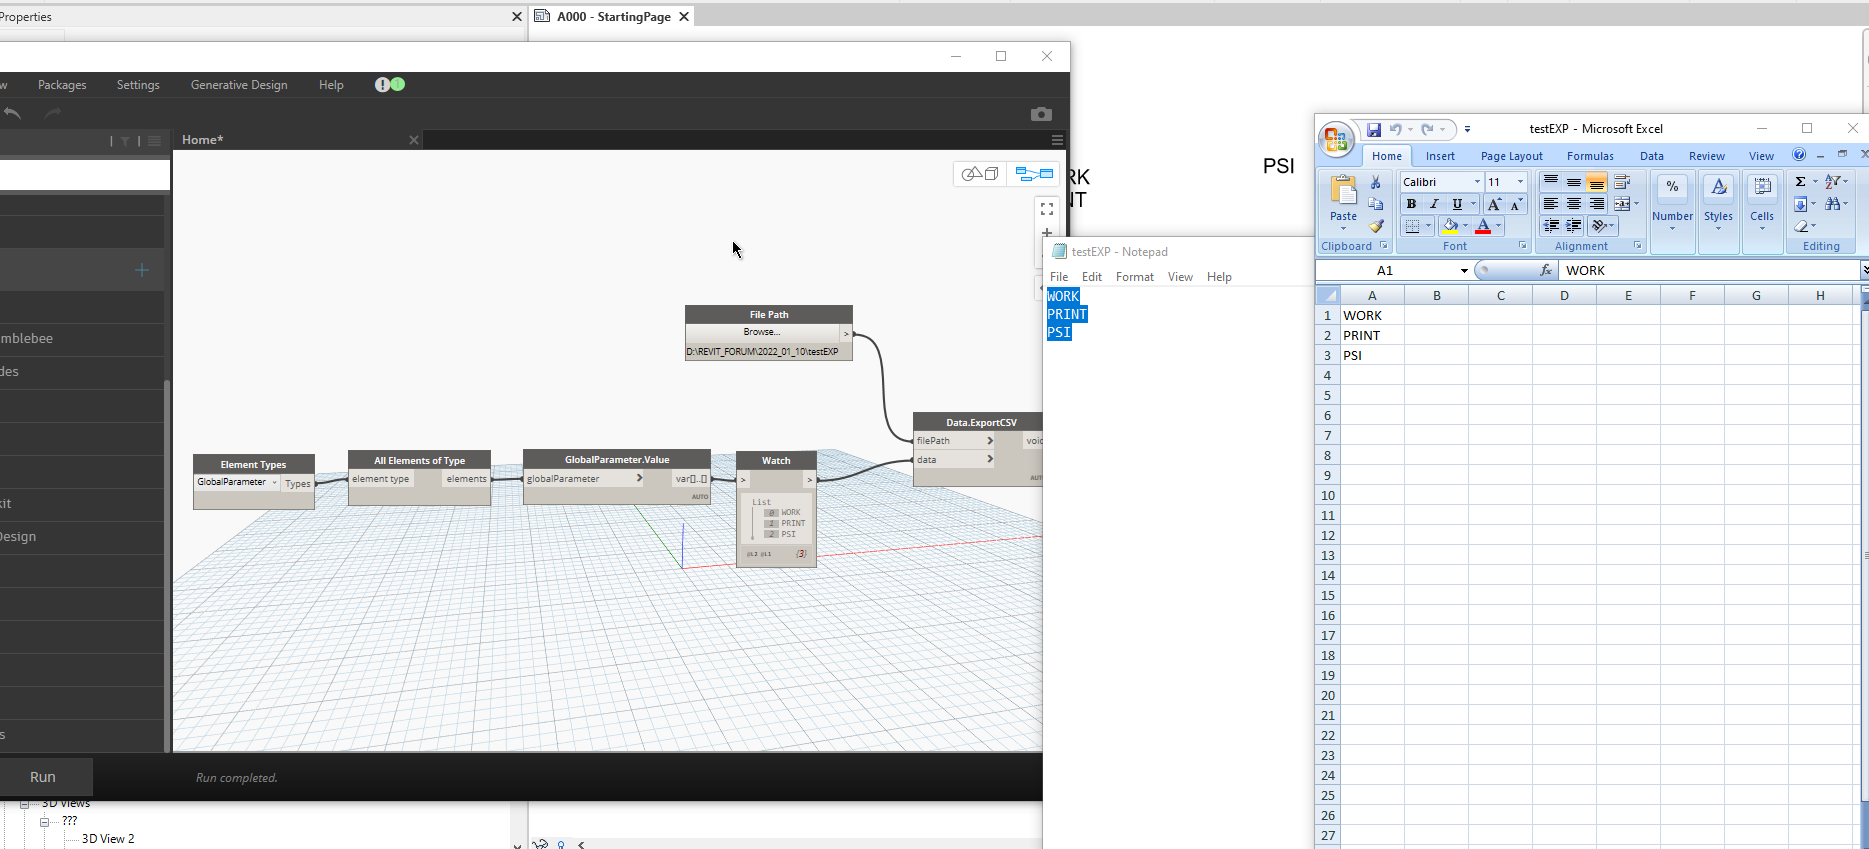This screenshot has width=1869, height=849.
Task: Open the Generative Design menu
Action: pyautogui.click(x=239, y=85)
